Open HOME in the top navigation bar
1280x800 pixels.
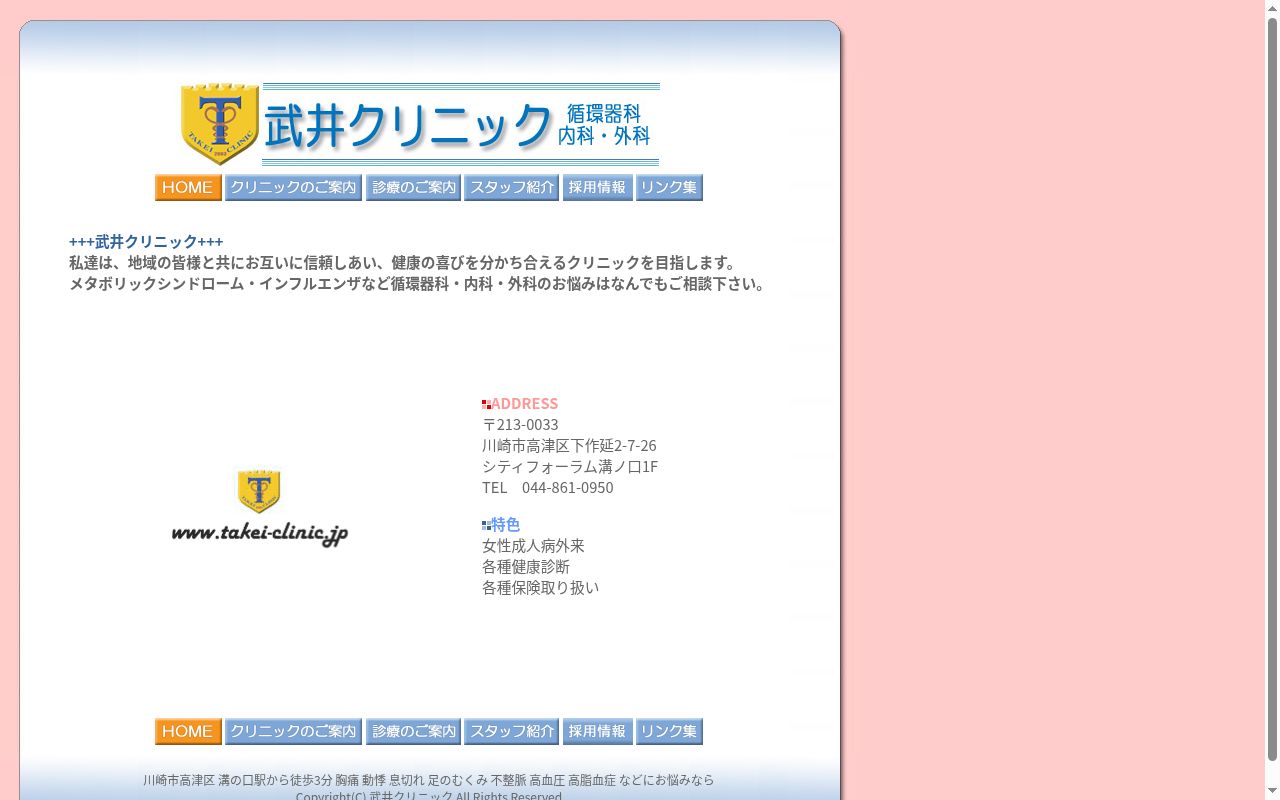(188, 188)
